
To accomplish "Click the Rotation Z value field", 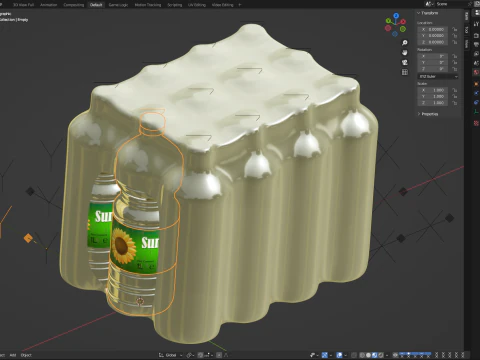I will [x=433, y=69].
